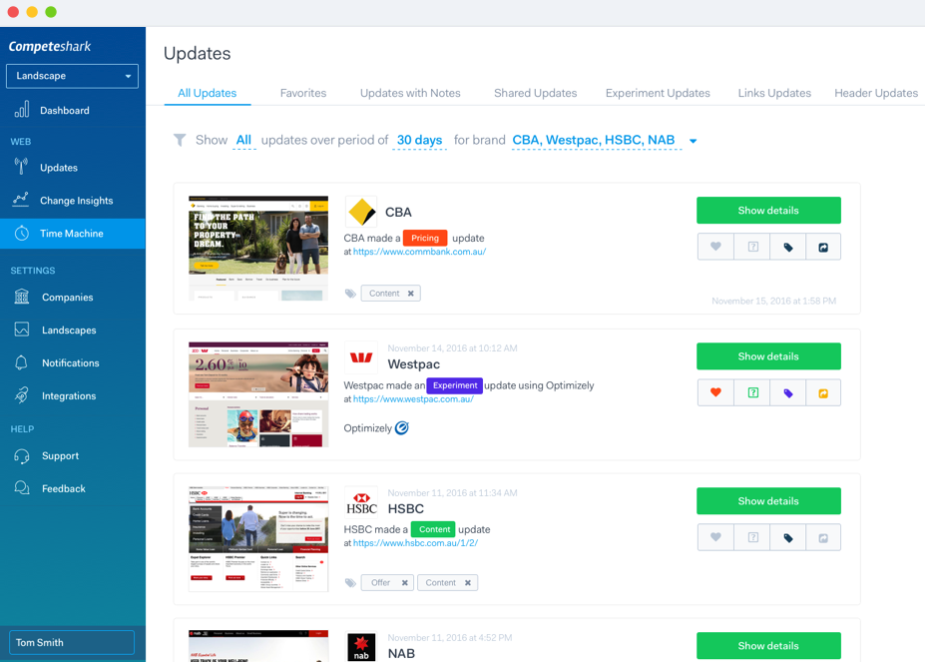
Task: Show details for the Westpac update
Action: click(x=768, y=356)
